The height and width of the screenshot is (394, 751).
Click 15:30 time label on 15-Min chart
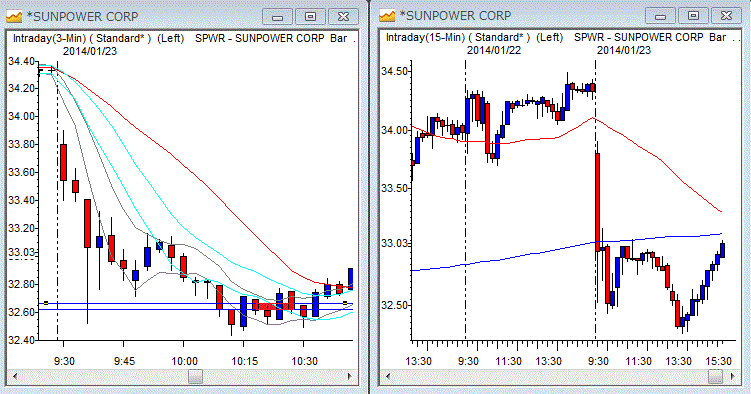(x=719, y=361)
